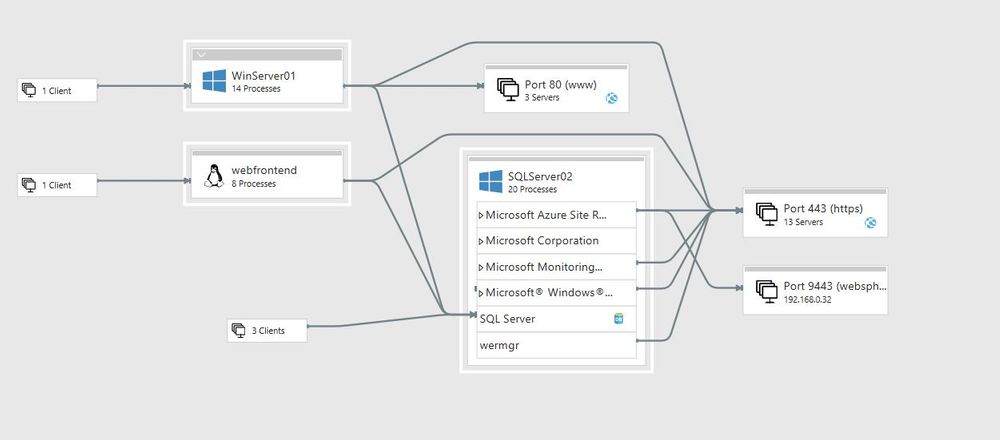Click the Windows logo on WinServer01
The height and width of the screenshot is (440, 1000).
(214, 81)
